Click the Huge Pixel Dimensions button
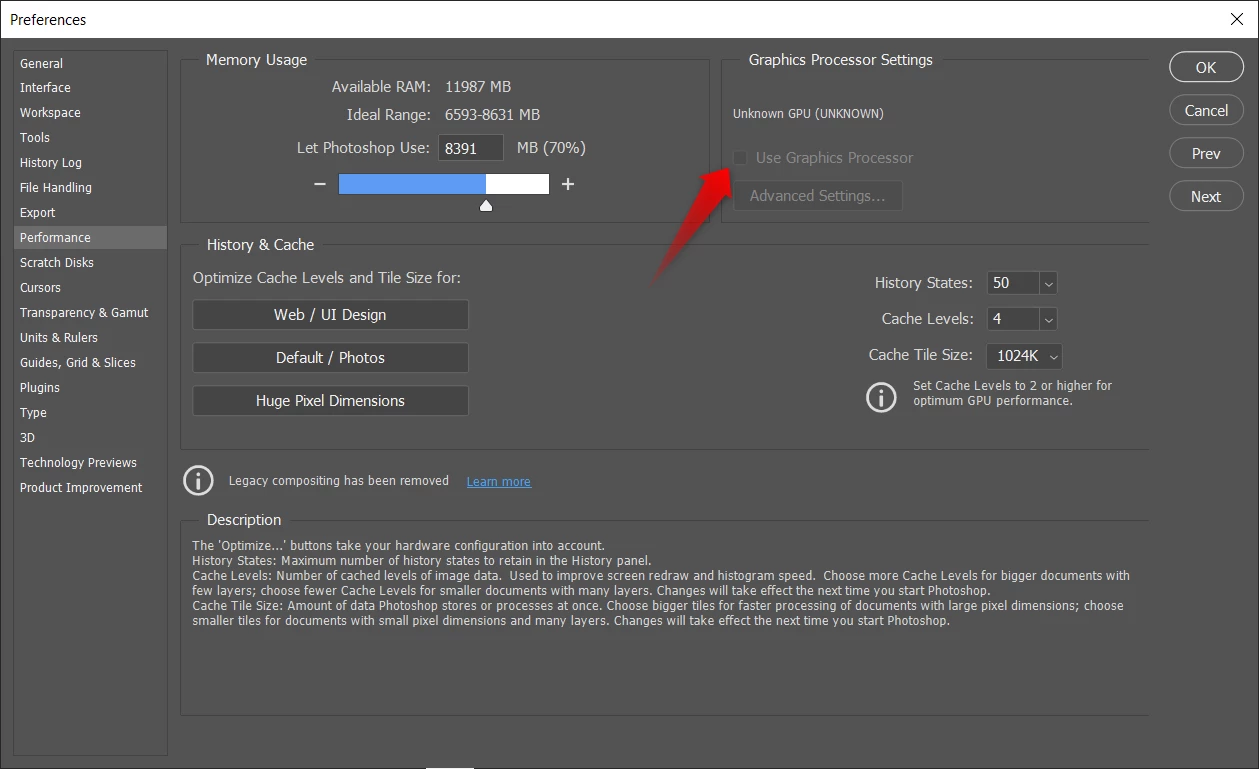1259x769 pixels. 330,401
